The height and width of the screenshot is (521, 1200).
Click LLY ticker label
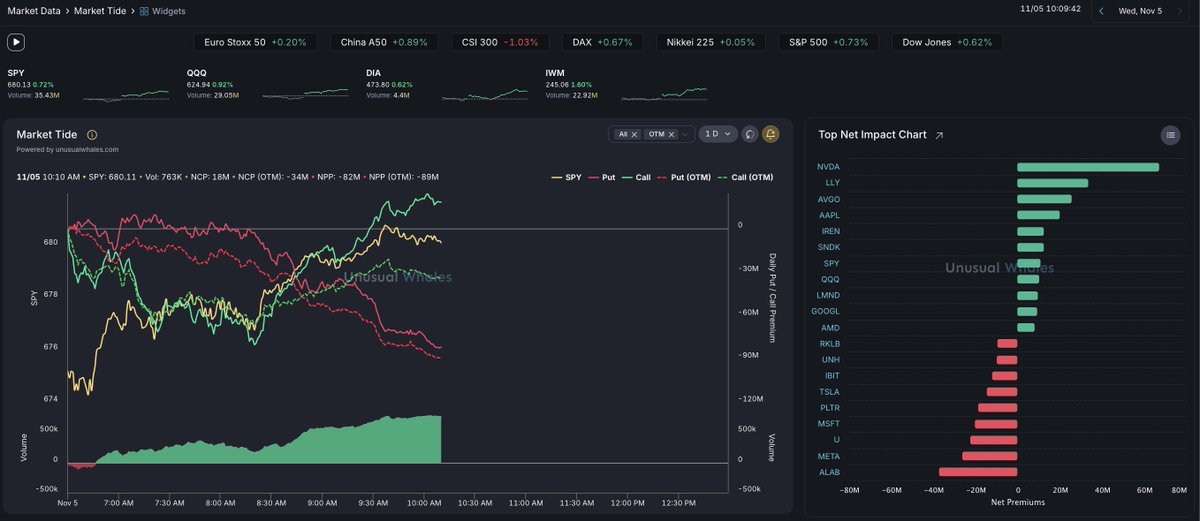(832, 183)
